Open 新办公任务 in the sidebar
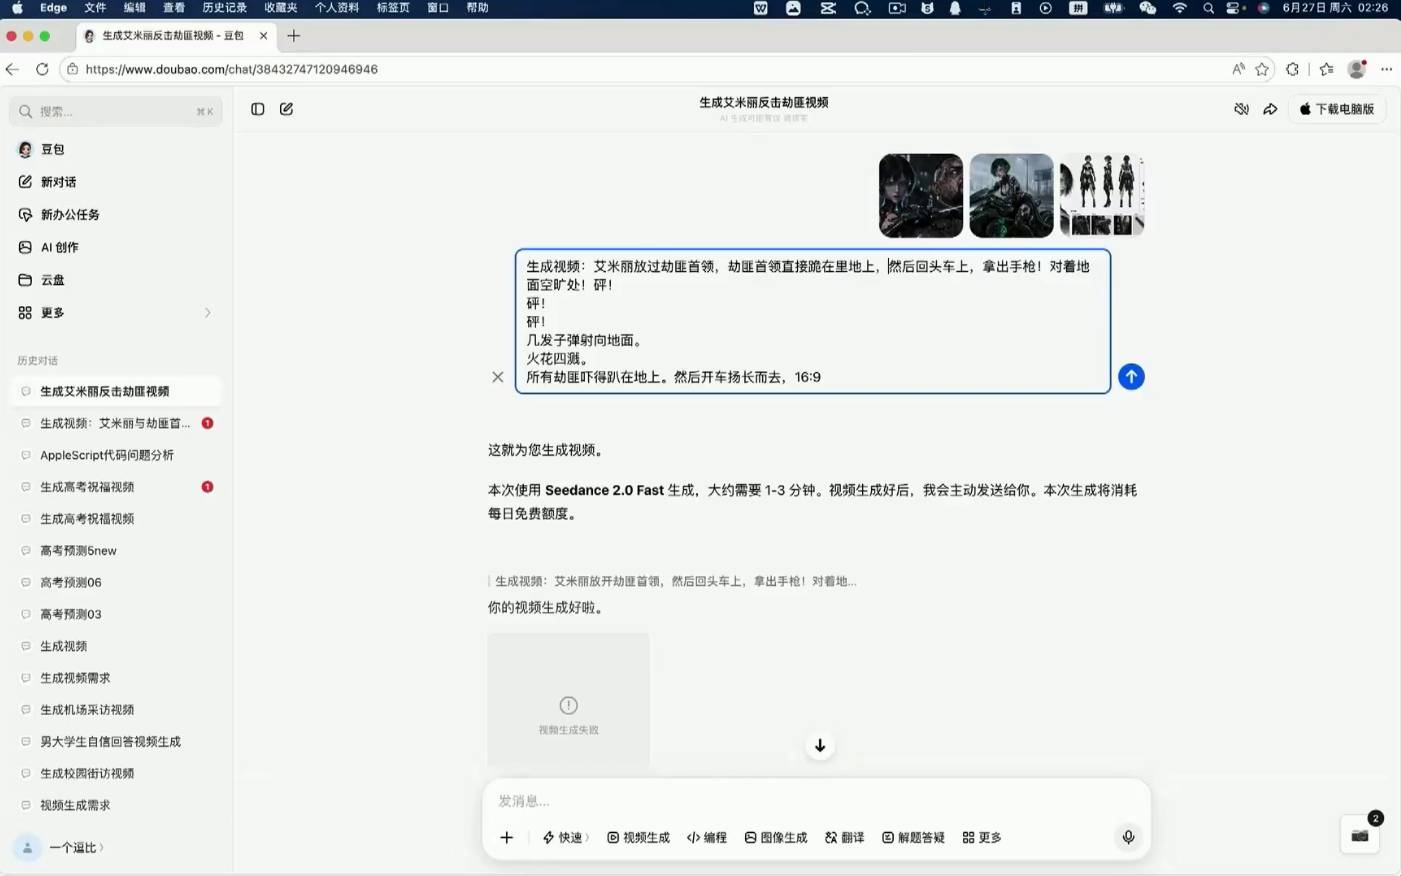 (115, 215)
